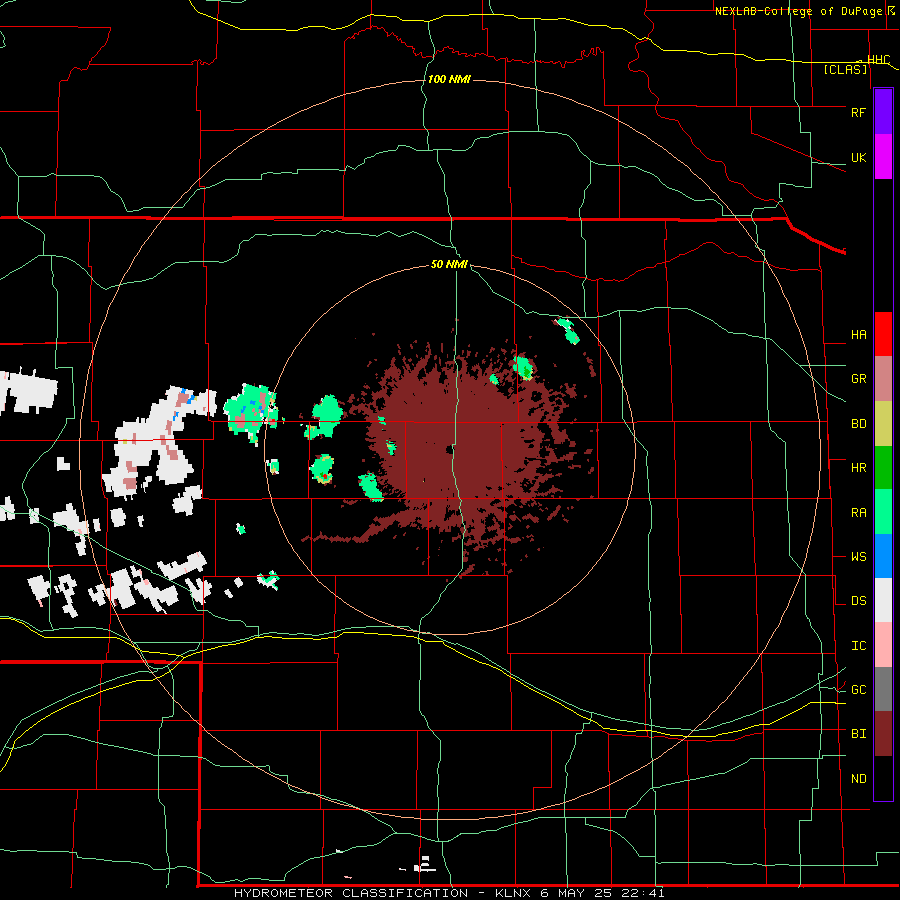Click the 50 NMI range ring label
Image resolution: width=900 pixels, height=900 pixels.
click(449, 264)
